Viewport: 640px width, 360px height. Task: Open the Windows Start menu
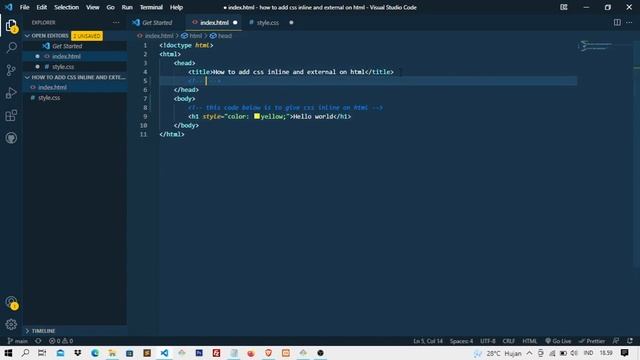8,353
